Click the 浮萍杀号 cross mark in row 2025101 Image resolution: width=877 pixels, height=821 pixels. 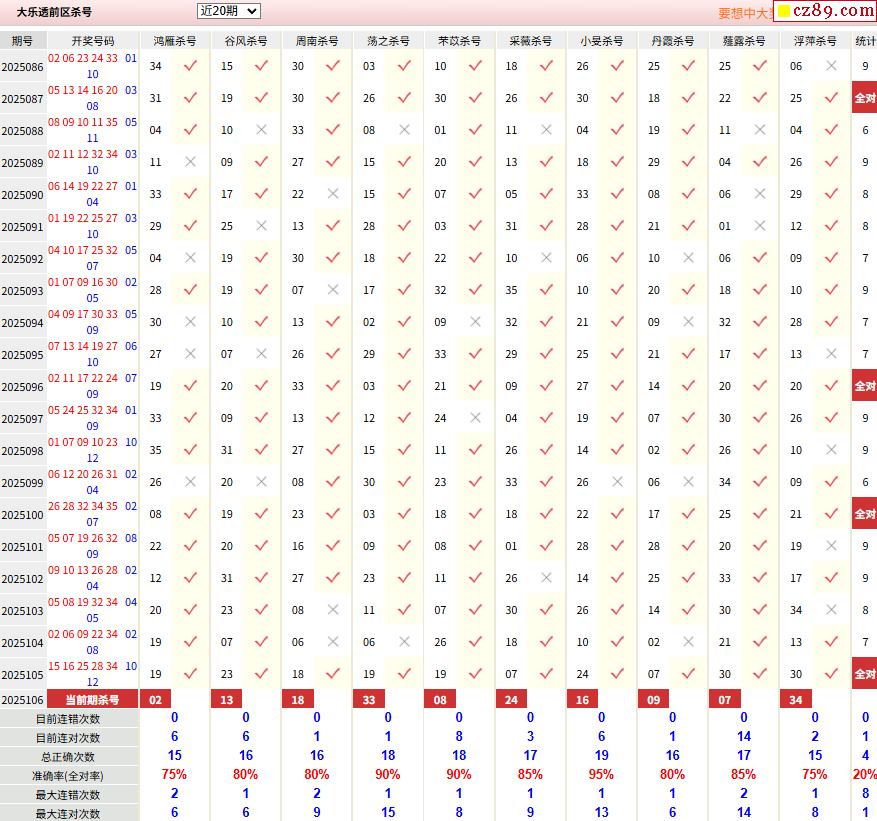(831, 545)
